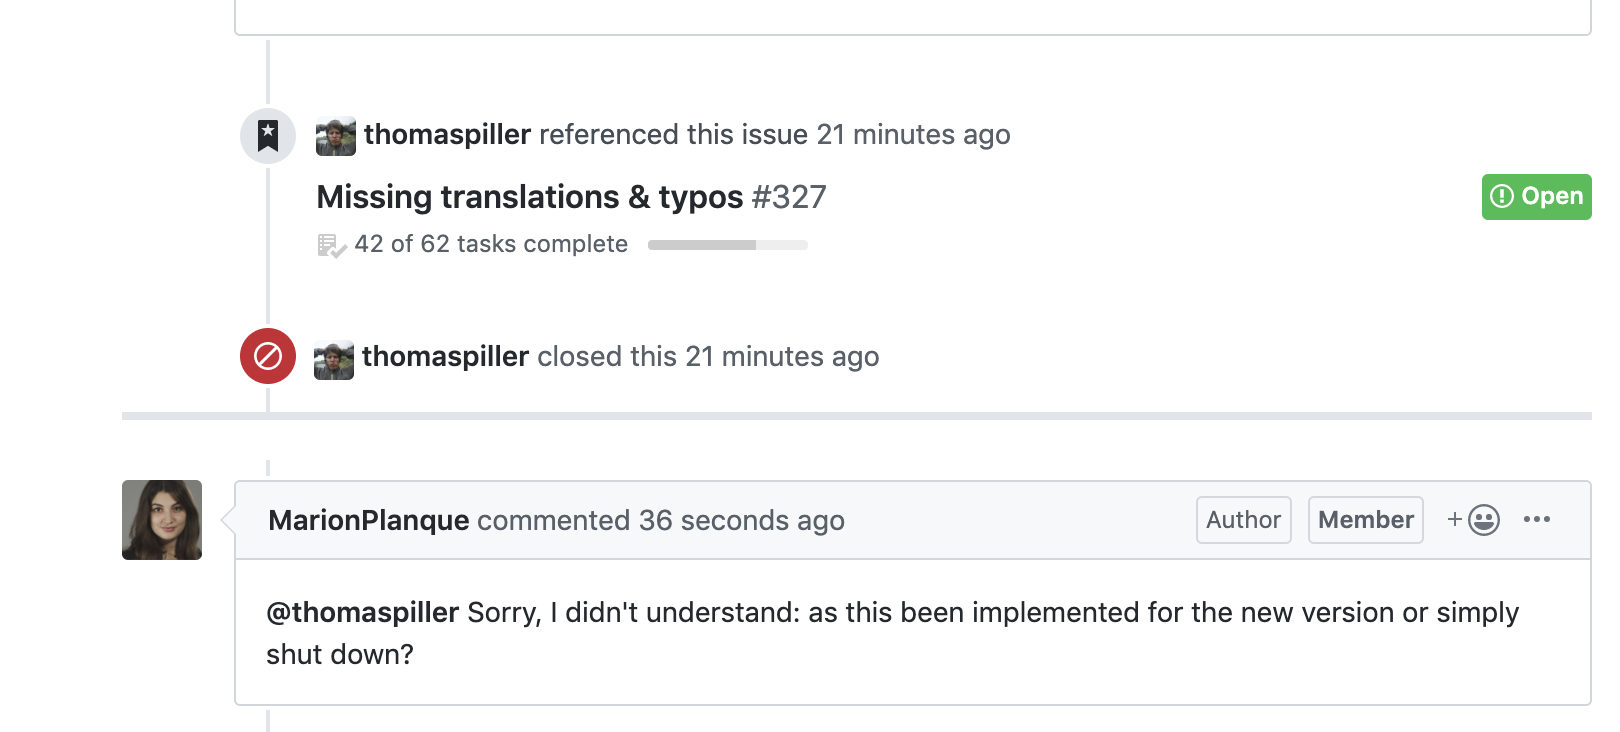Click the Member badge on the comment

1365,519
